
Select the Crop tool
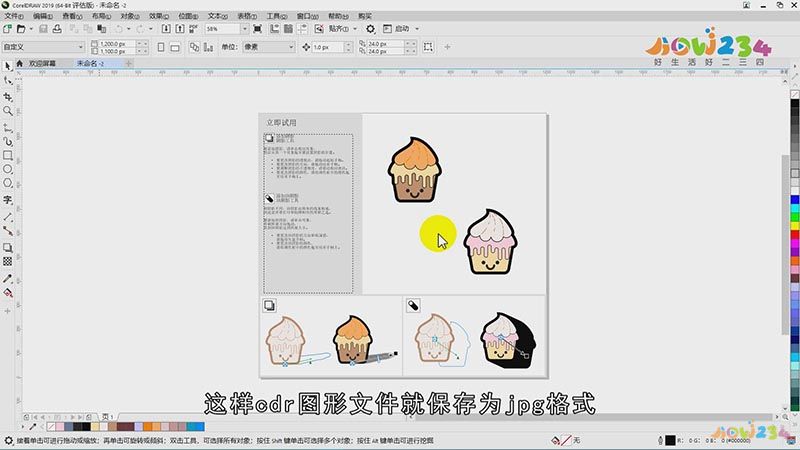[x=8, y=96]
